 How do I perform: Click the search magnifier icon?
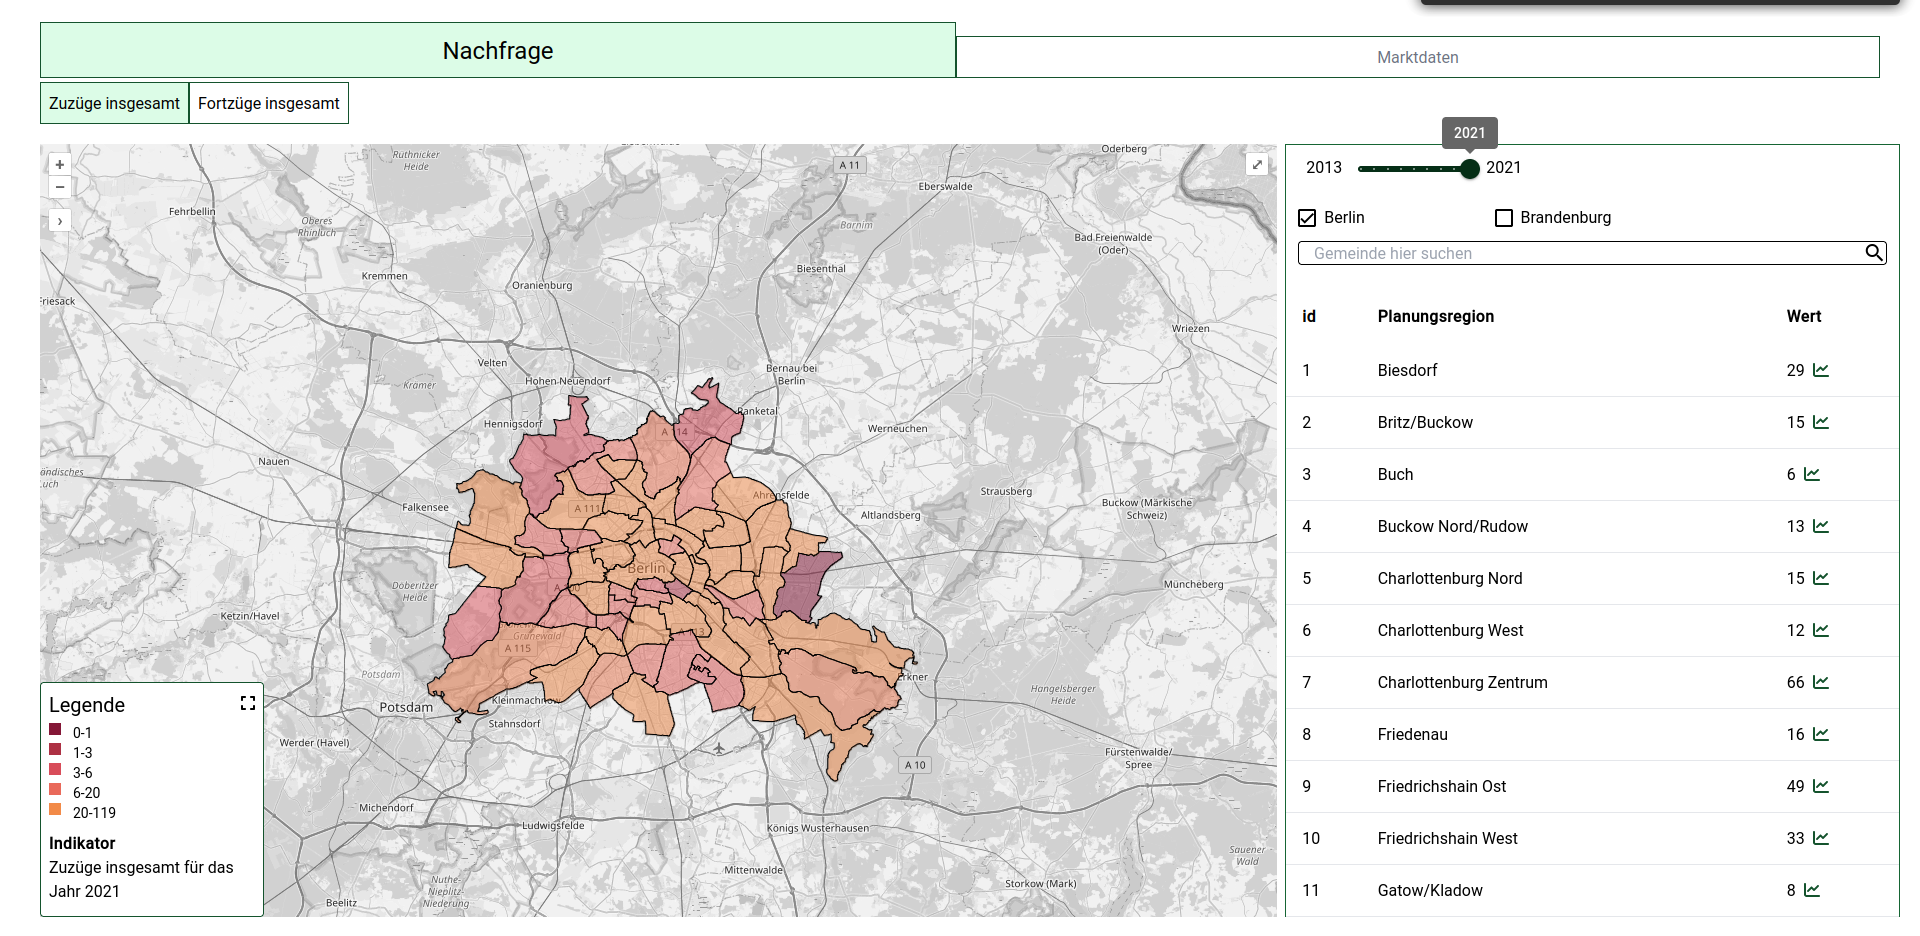pos(1874,253)
